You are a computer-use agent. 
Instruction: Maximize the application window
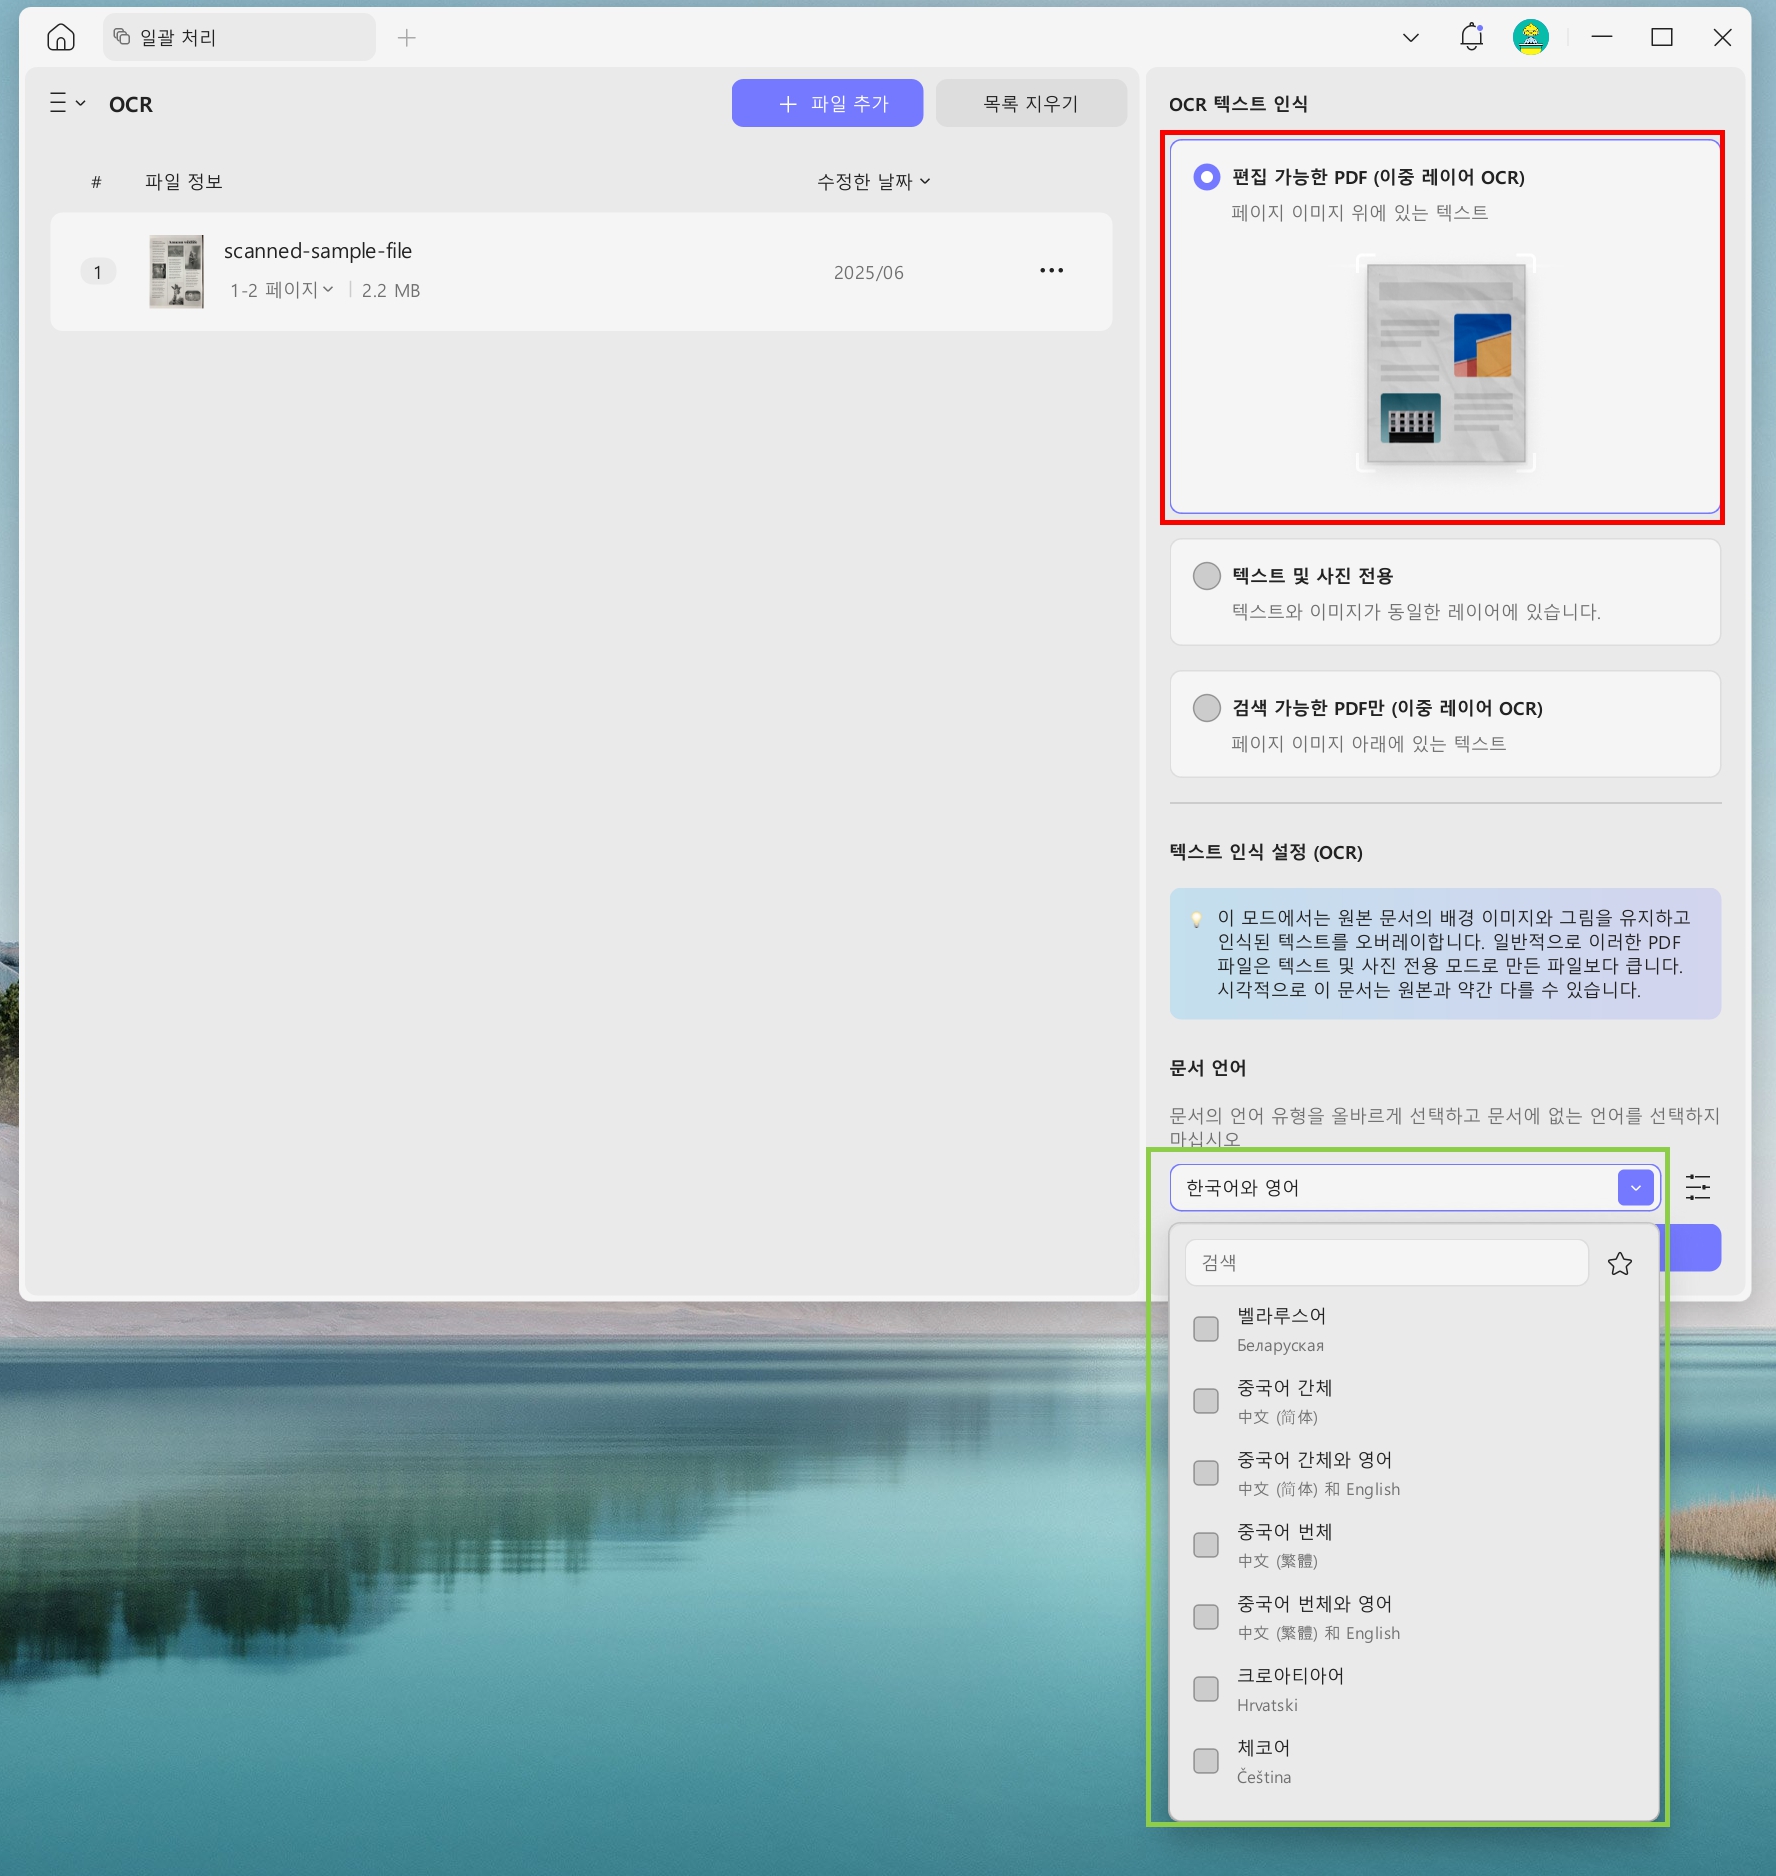[1662, 37]
